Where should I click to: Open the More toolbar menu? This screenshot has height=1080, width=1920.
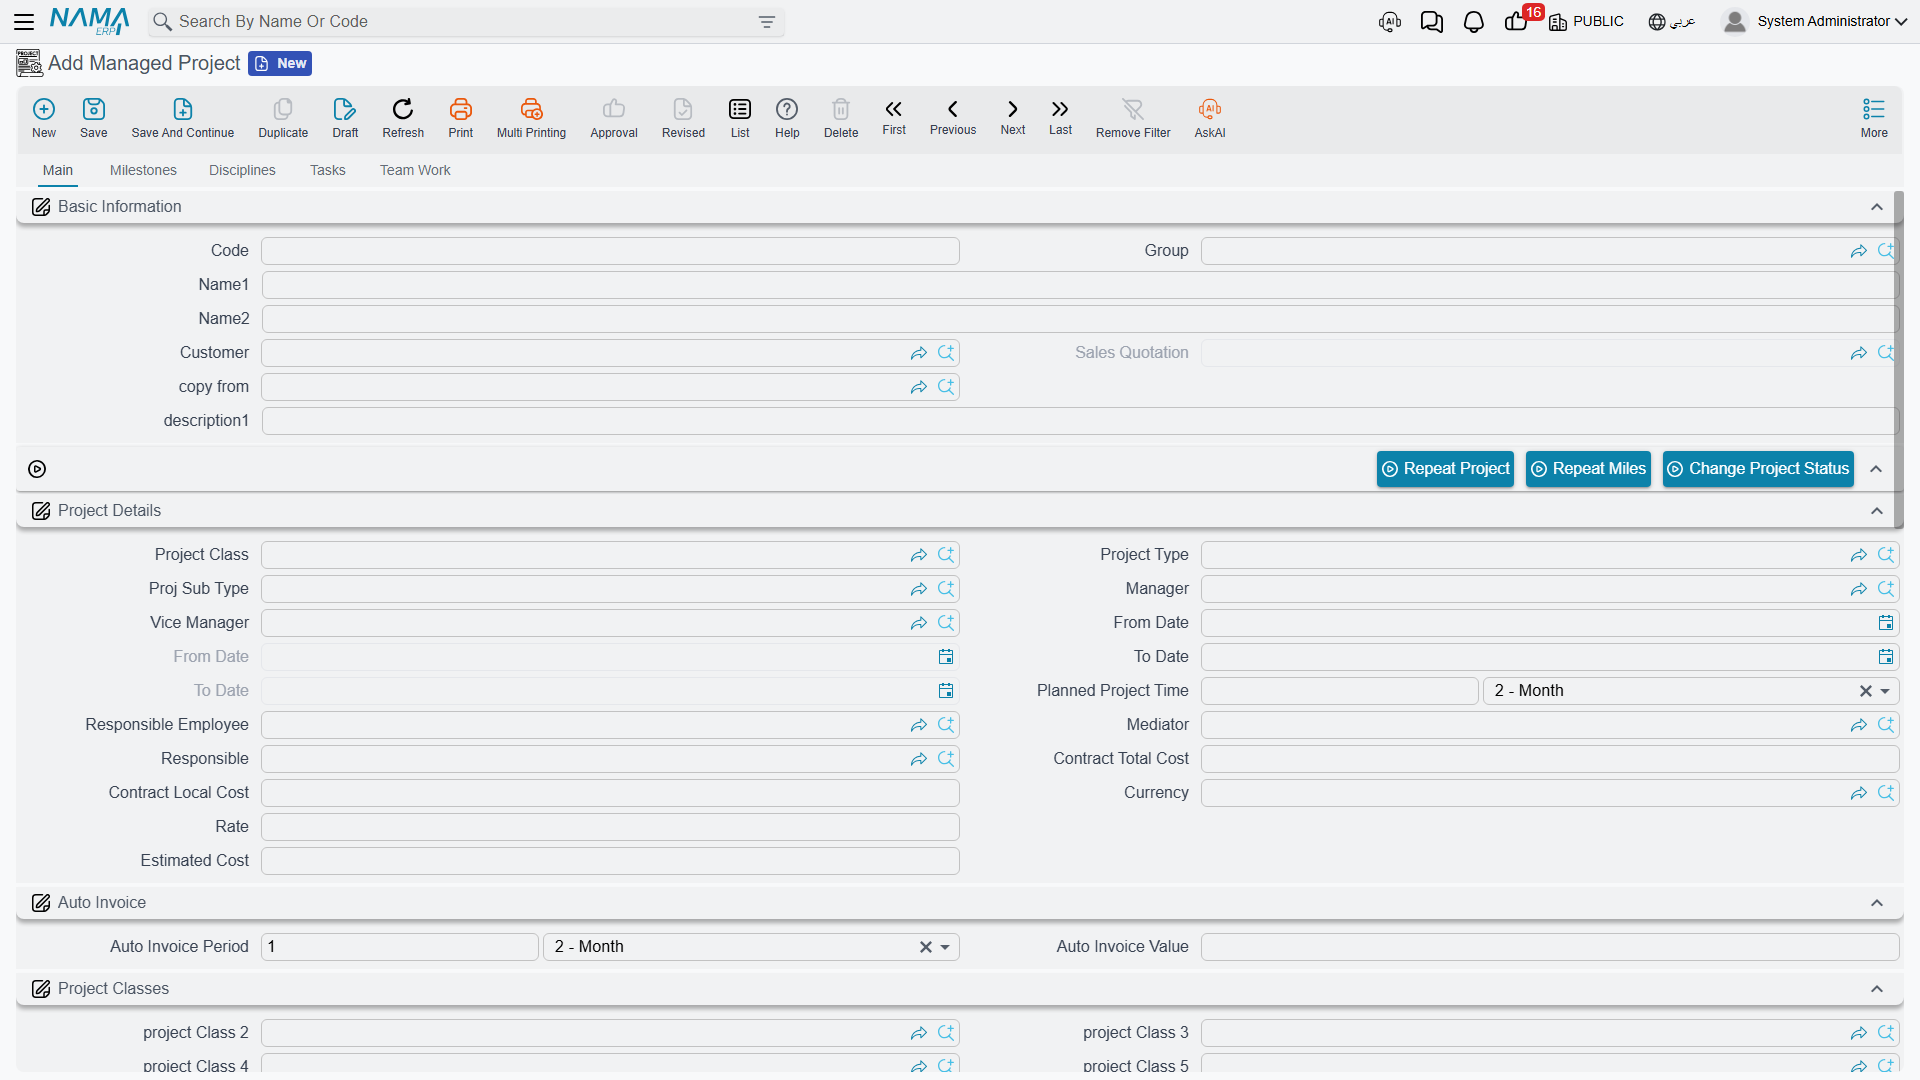[1874, 117]
